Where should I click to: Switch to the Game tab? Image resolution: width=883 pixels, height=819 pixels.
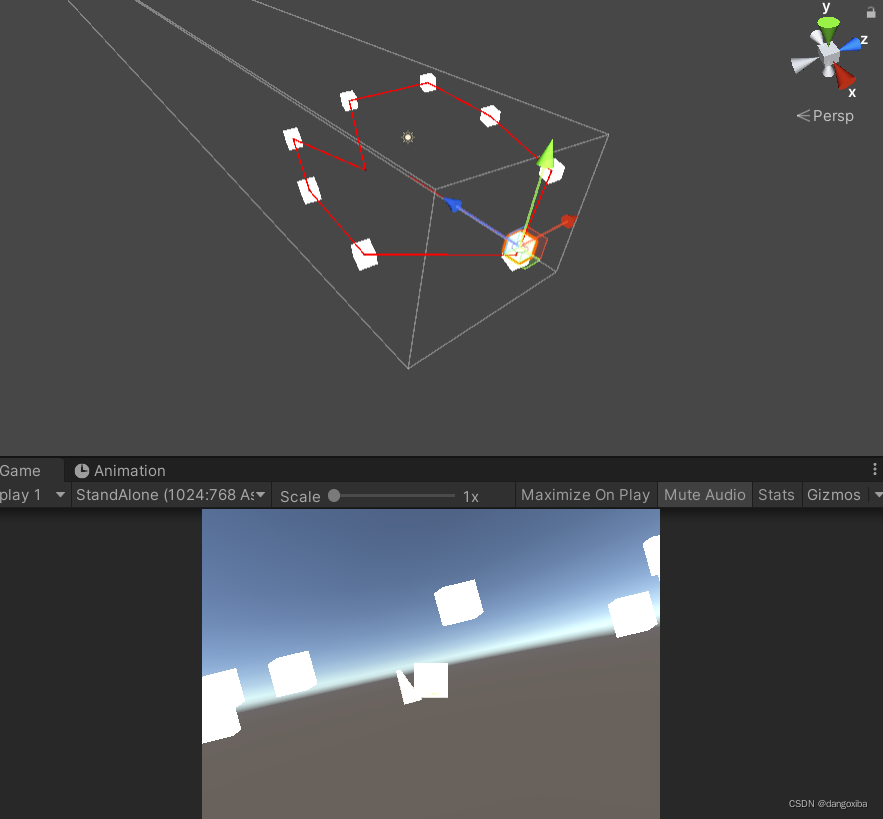pos(20,470)
